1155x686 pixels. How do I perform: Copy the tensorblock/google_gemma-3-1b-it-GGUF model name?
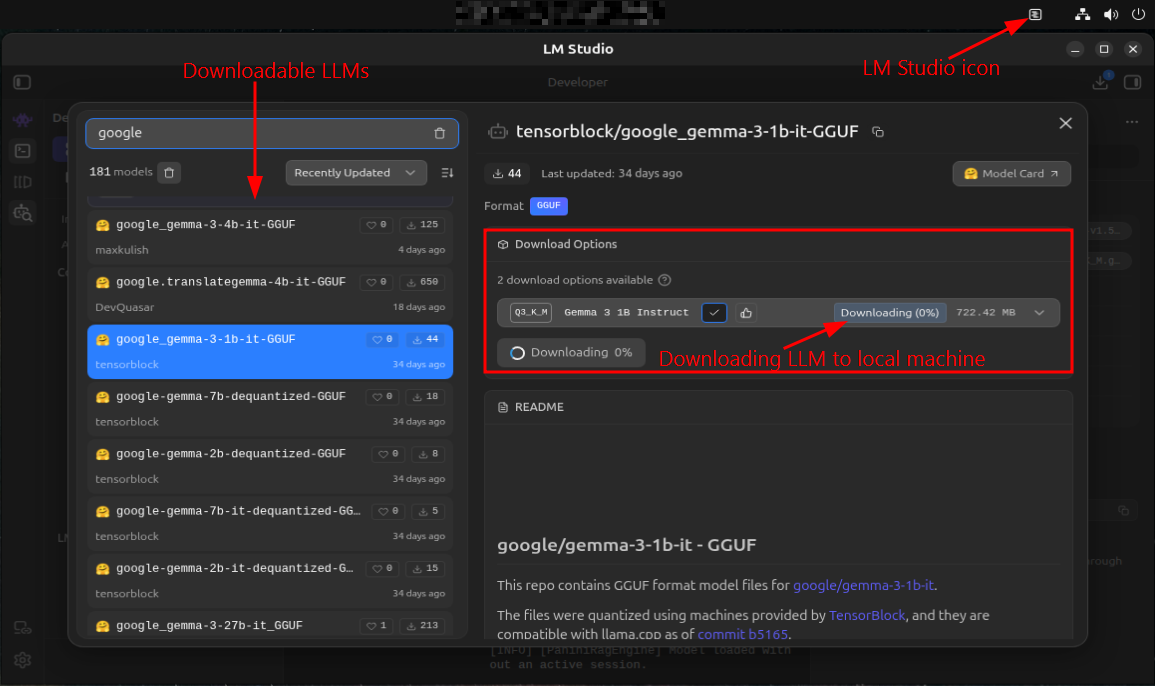877,132
